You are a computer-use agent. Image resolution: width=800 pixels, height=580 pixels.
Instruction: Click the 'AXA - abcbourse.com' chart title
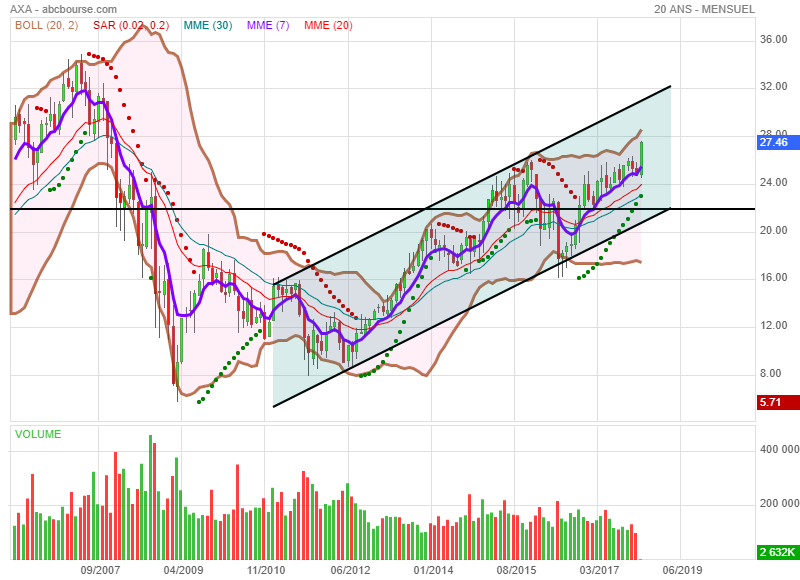coord(63,9)
